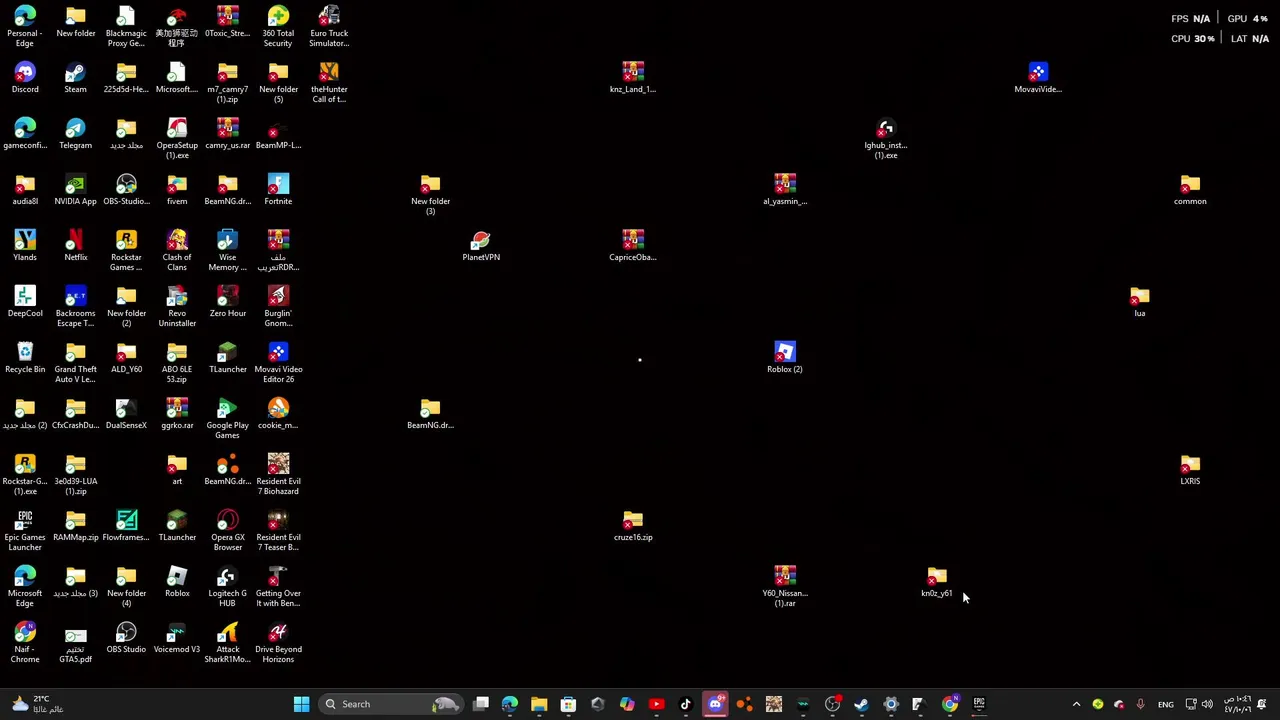Select the Voicemod V3 icon
This screenshot has height=720, width=1280.
tap(177, 638)
